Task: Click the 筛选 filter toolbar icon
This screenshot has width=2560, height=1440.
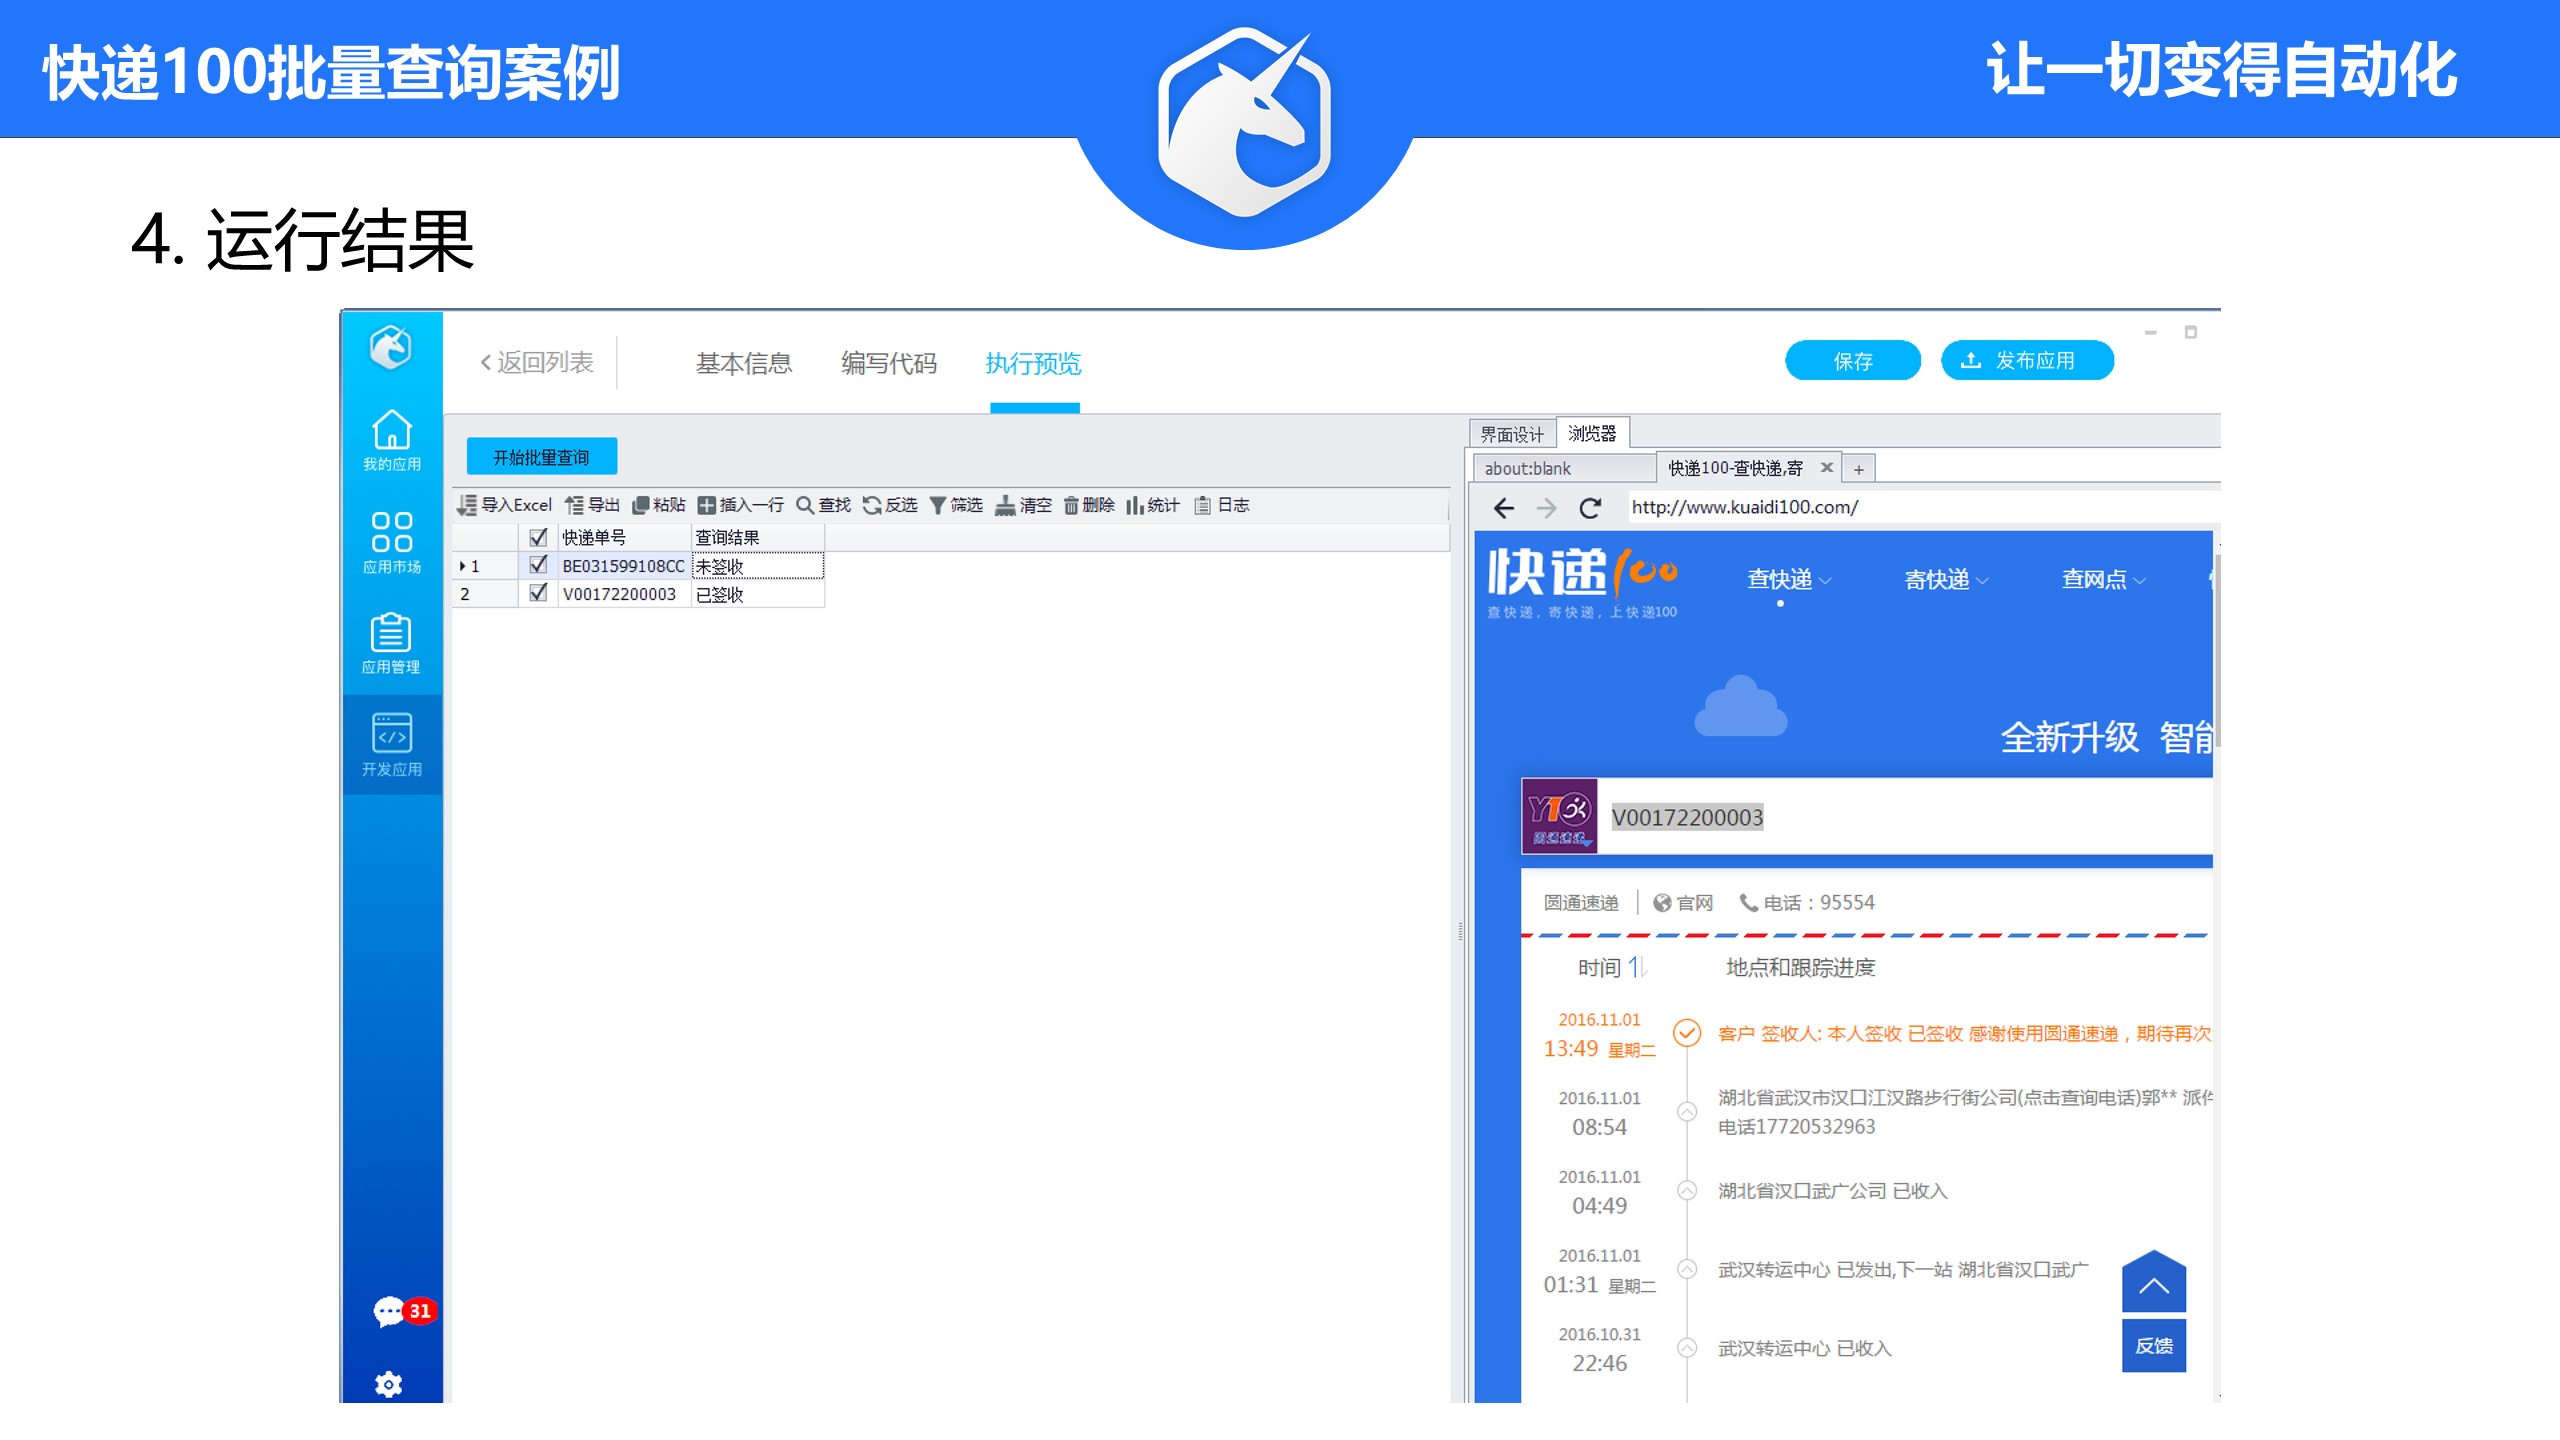Action: pyautogui.click(x=956, y=505)
